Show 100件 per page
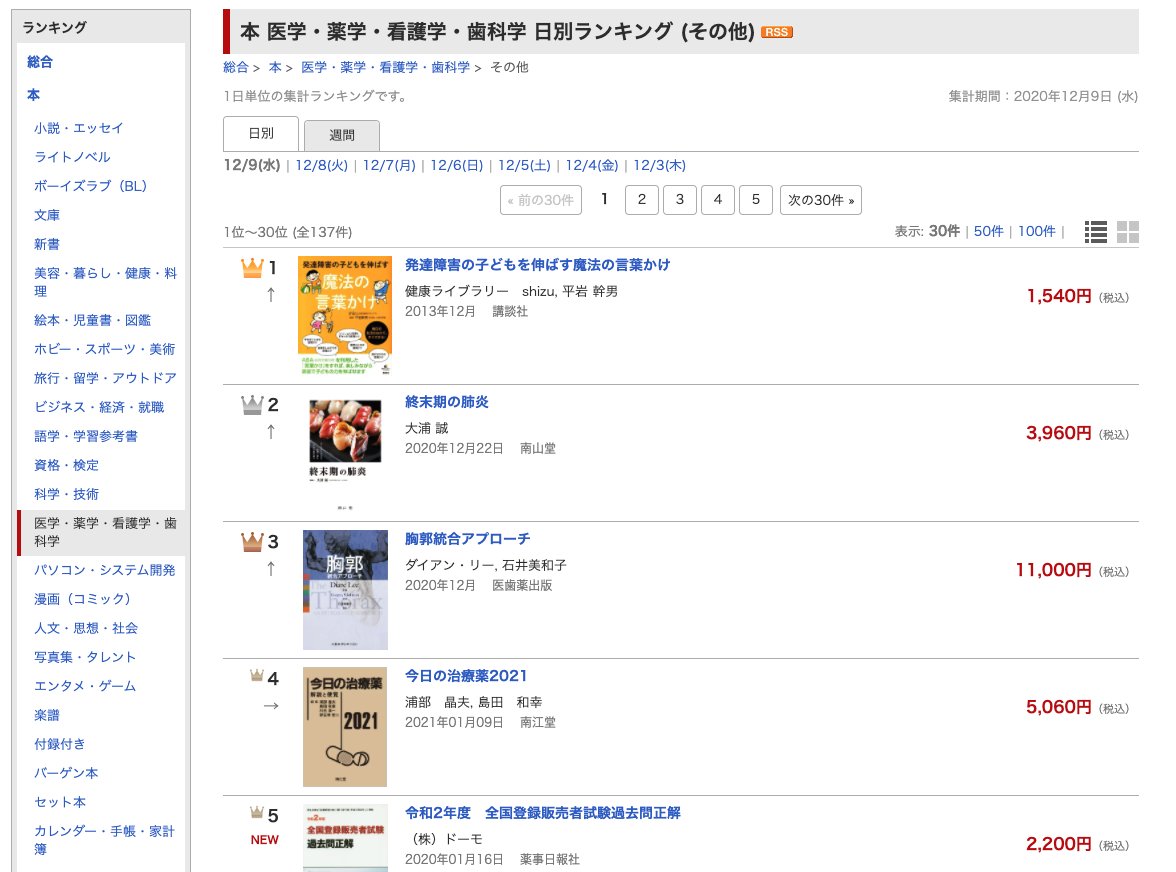The image size is (1176, 872). [x=1036, y=232]
